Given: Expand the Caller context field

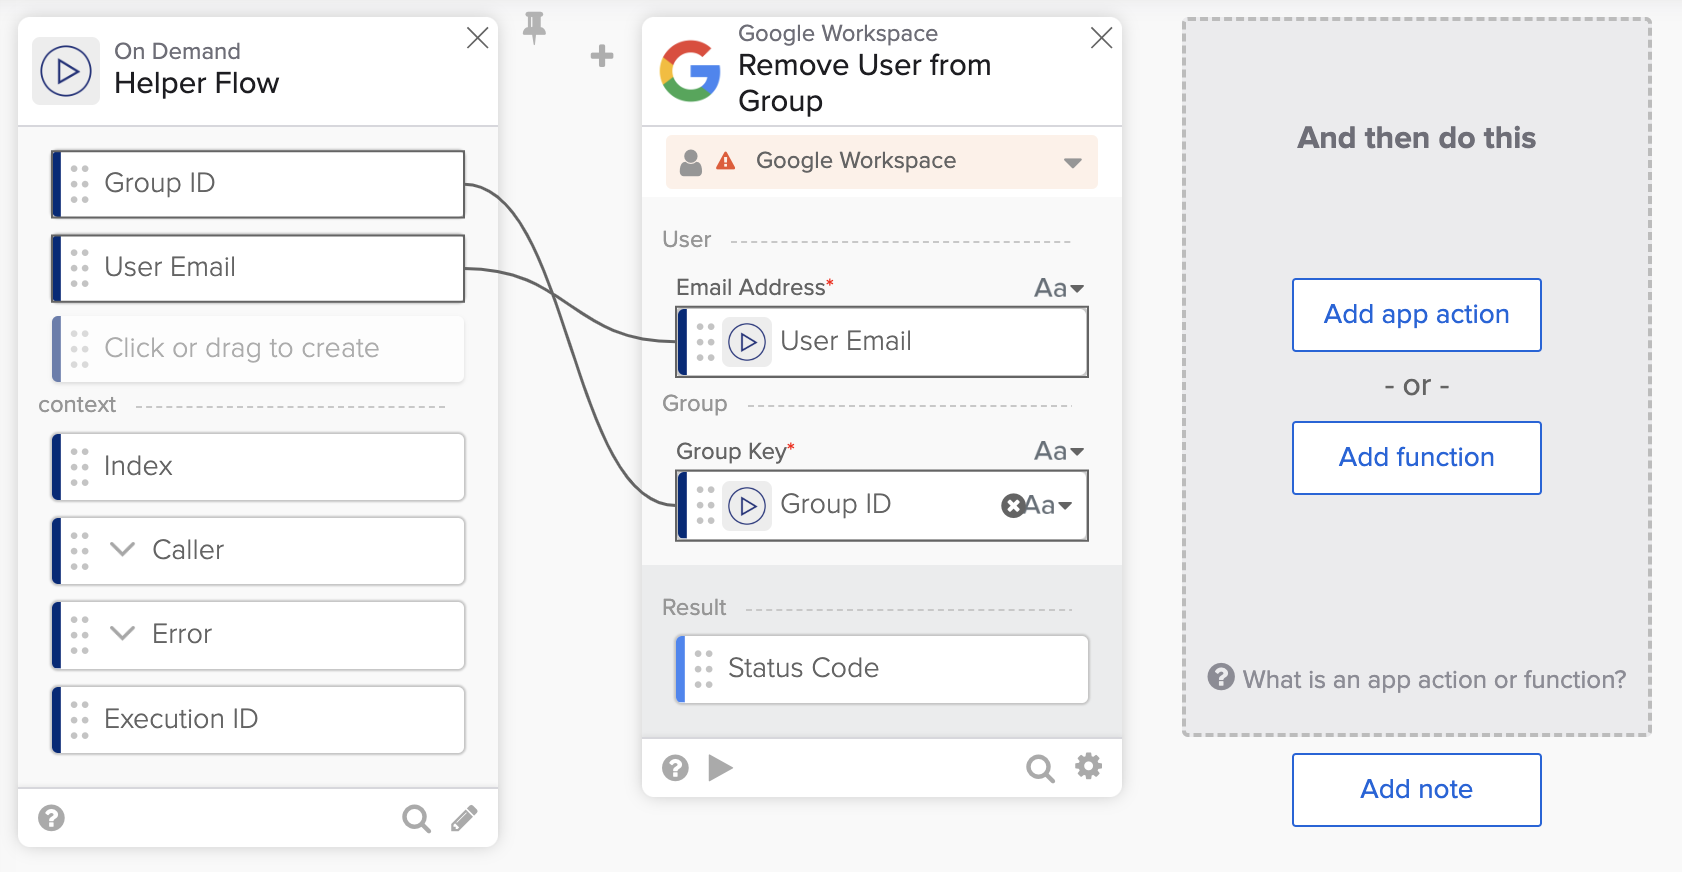Looking at the screenshot, I should (x=122, y=550).
